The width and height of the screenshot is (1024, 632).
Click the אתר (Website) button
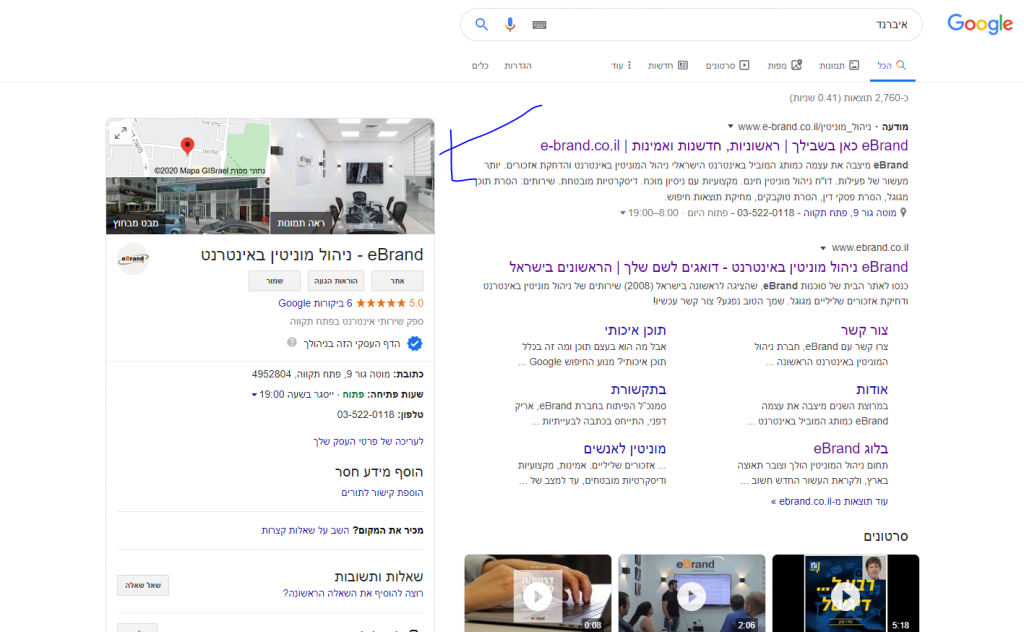[x=397, y=281]
